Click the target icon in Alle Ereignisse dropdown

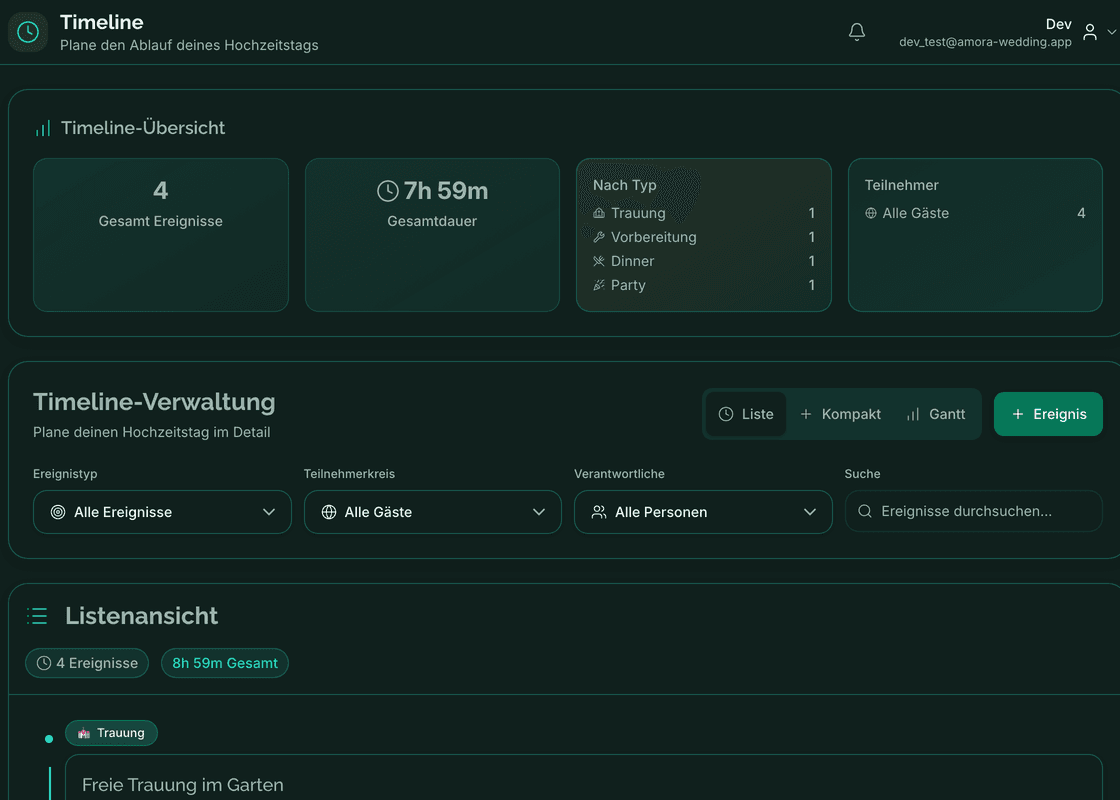pos(58,512)
